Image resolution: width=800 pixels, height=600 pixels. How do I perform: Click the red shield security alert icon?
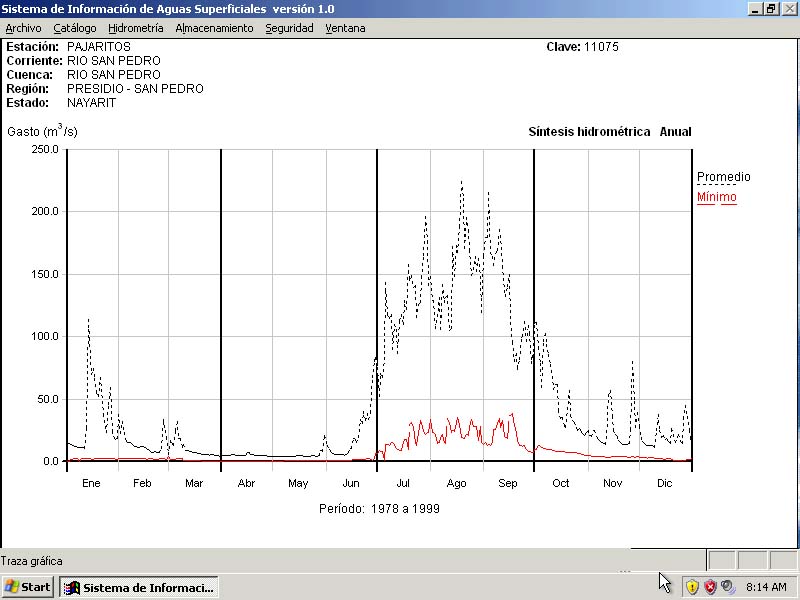click(x=710, y=587)
